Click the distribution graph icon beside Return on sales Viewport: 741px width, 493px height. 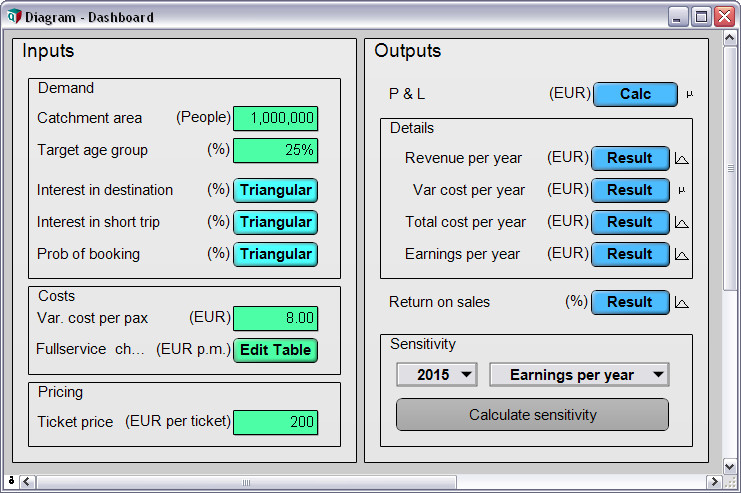coord(682,302)
